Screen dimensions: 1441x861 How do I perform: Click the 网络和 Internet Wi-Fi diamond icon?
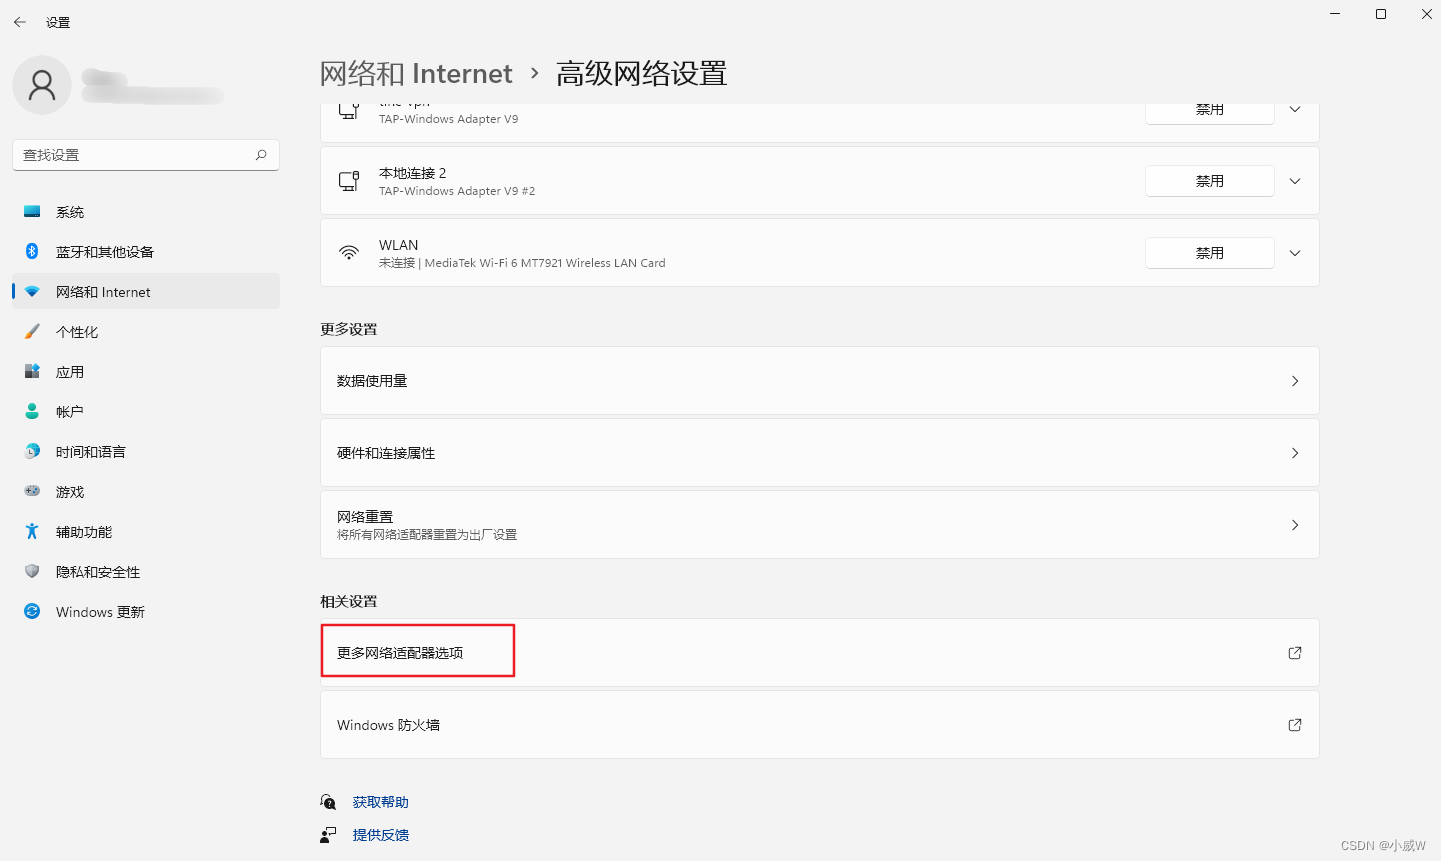(x=32, y=292)
